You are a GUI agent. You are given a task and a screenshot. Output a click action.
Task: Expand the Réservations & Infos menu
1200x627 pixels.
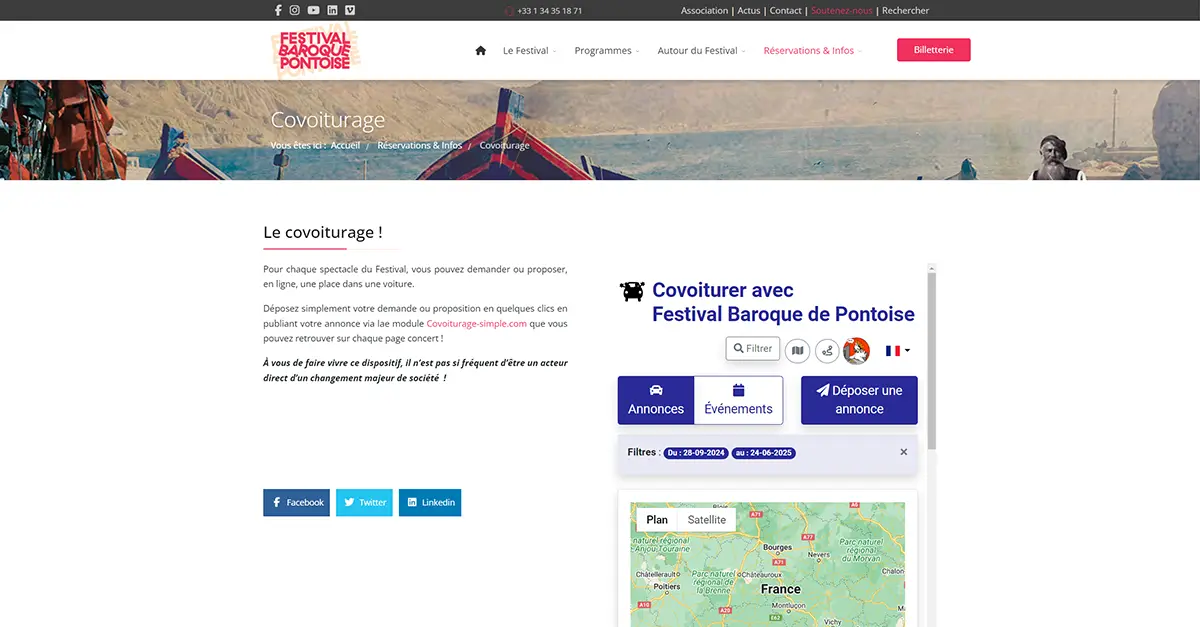tap(812, 50)
